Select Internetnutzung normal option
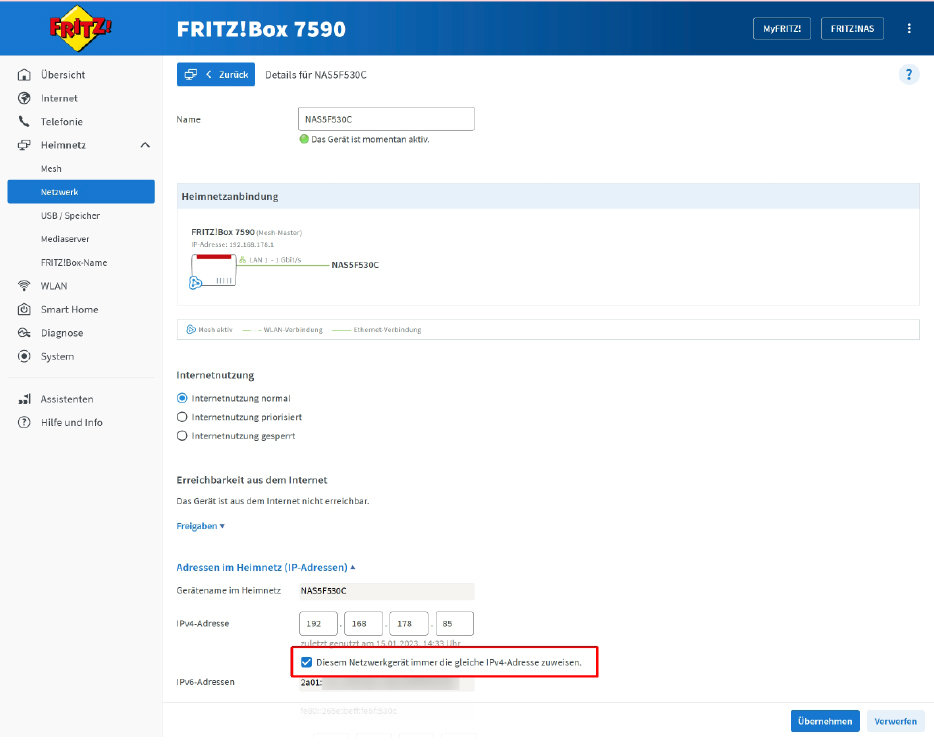The height and width of the screenshot is (747, 934). tap(182, 399)
